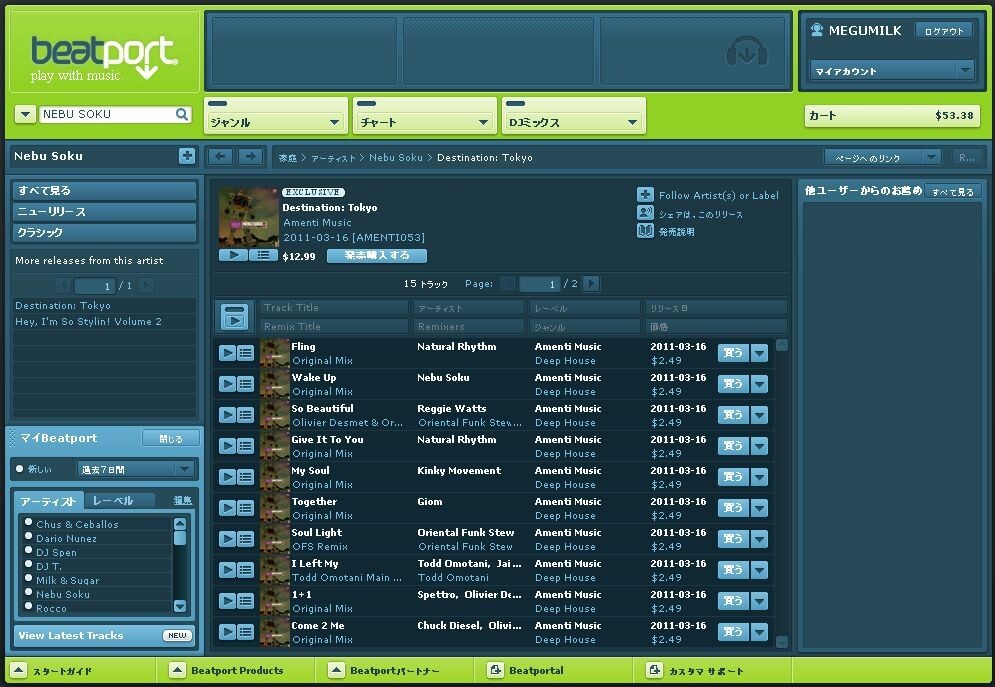Open buy options arrow for Wake Up

[x=760, y=384]
